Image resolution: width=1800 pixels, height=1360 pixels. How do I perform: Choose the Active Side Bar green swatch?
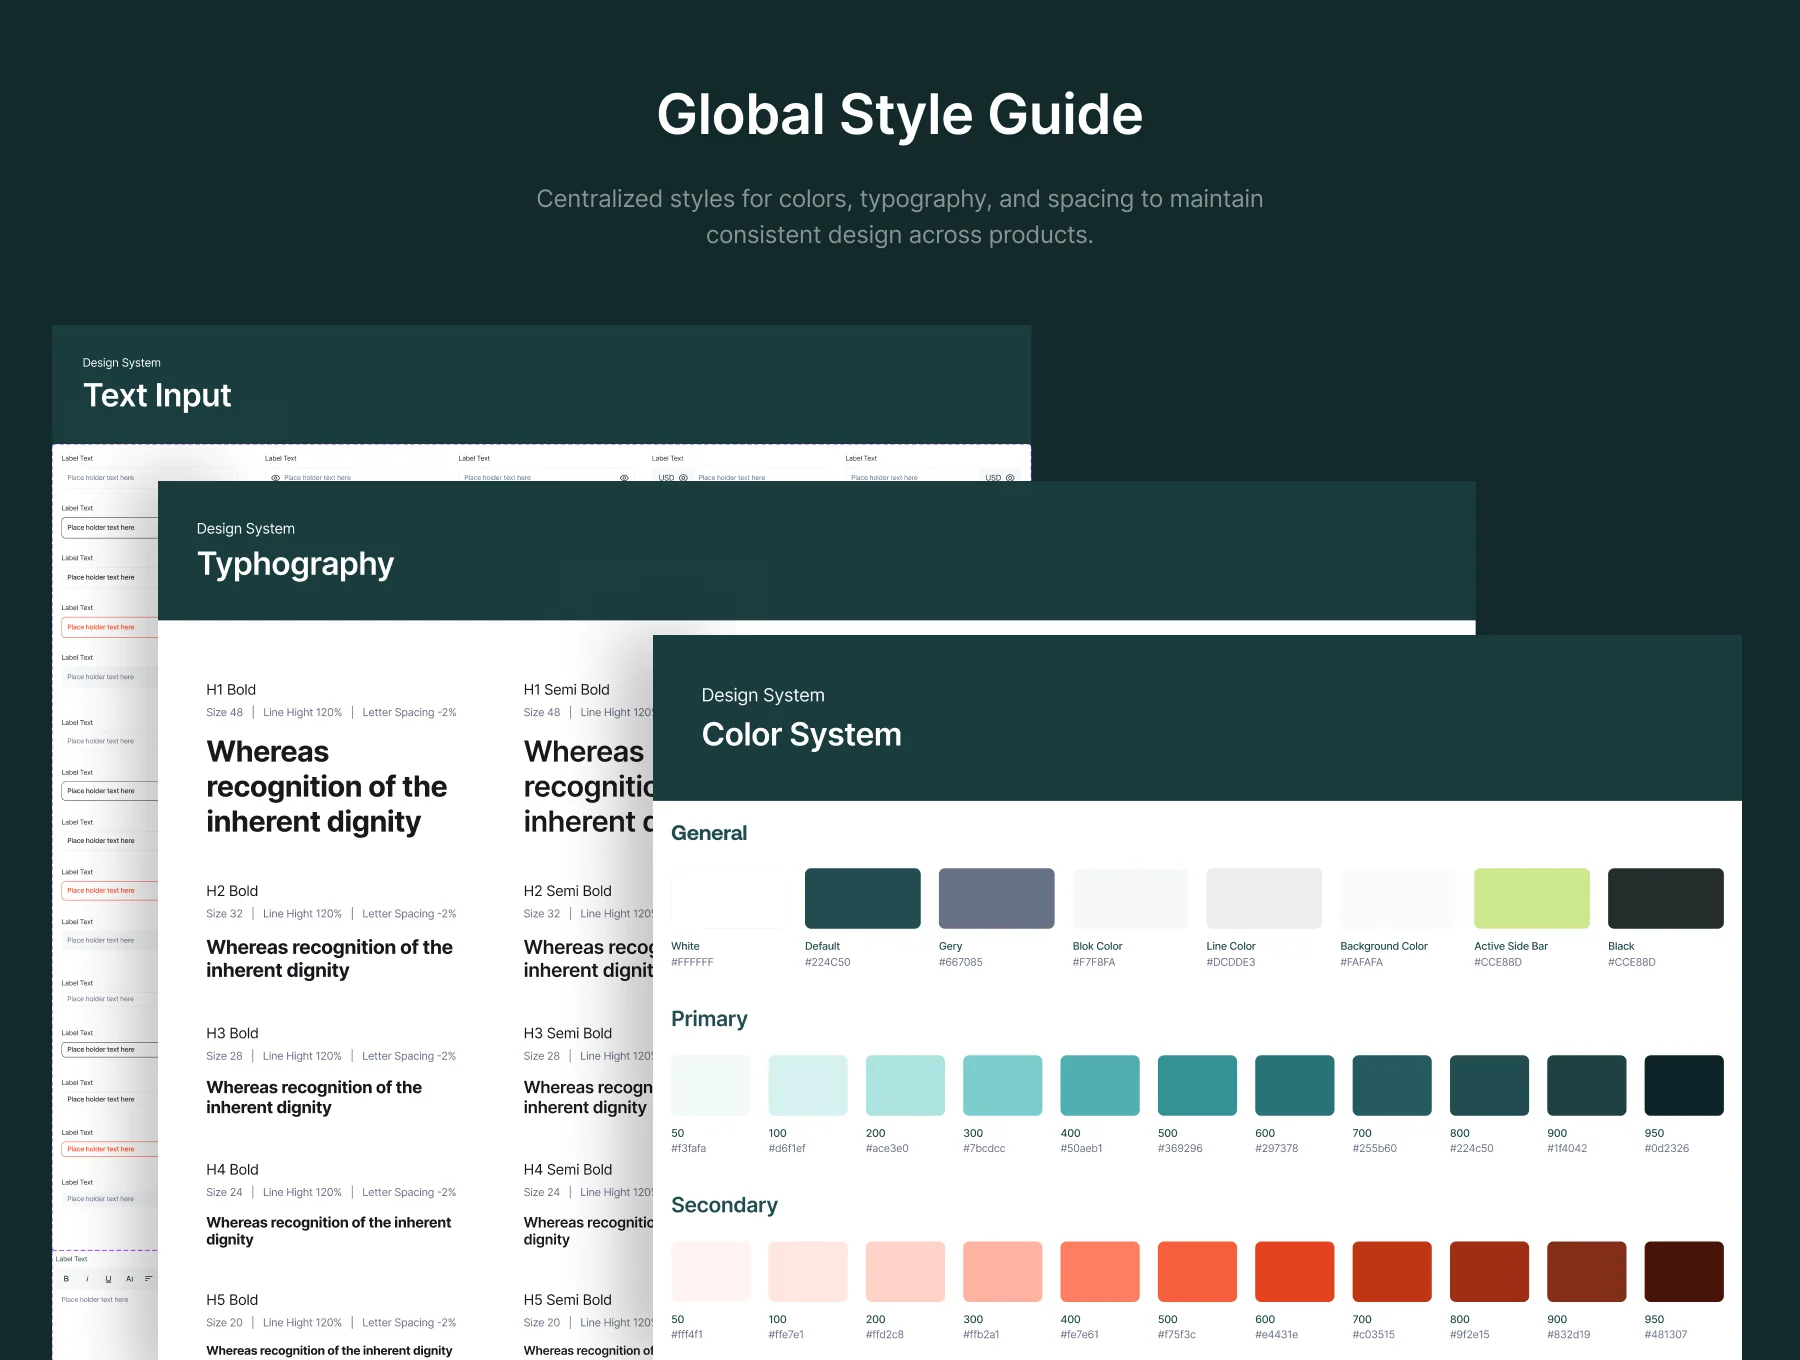(x=1532, y=898)
